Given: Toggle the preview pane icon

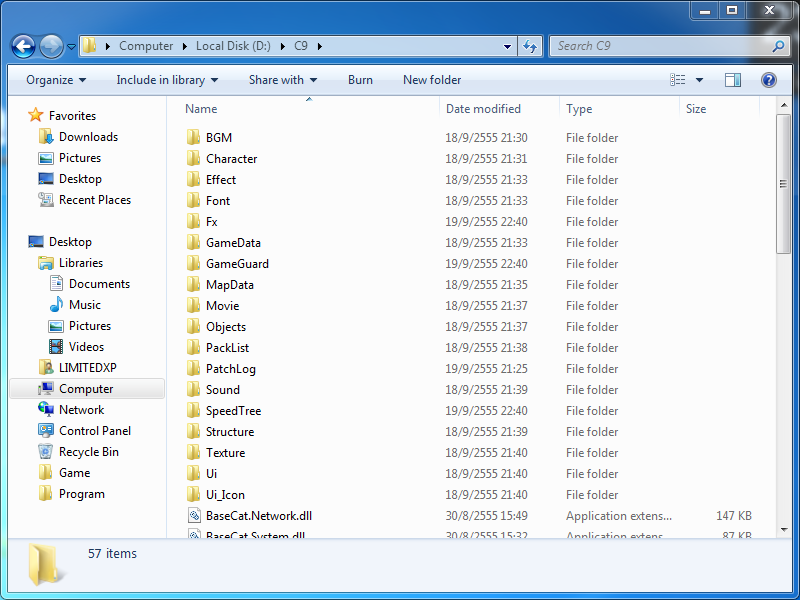Looking at the screenshot, I should coord(733,80).
